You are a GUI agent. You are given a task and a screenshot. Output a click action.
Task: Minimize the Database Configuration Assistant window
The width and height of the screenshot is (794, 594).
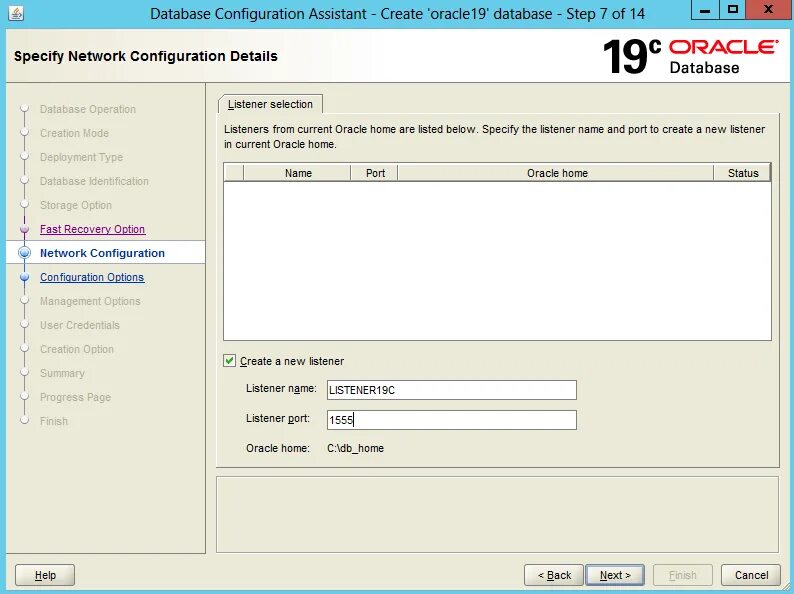704,10
